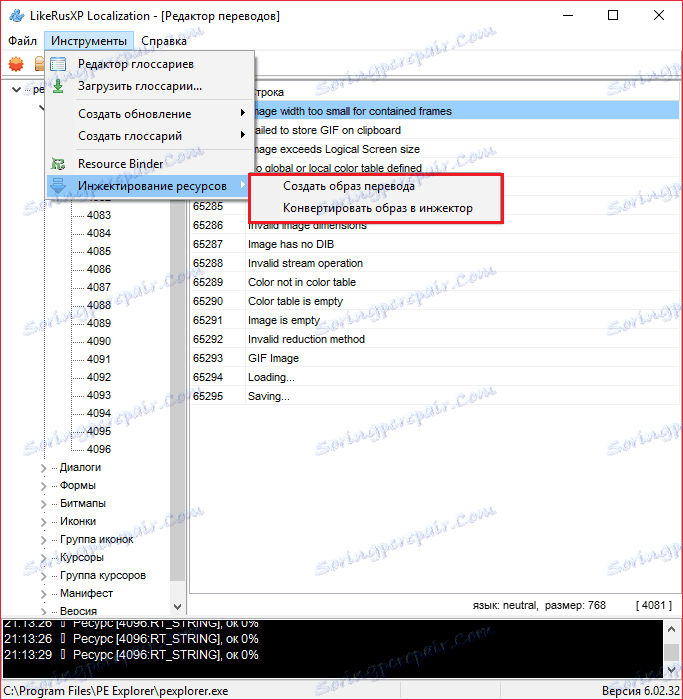Select the Версия tree item

click(x=78, y=611)
